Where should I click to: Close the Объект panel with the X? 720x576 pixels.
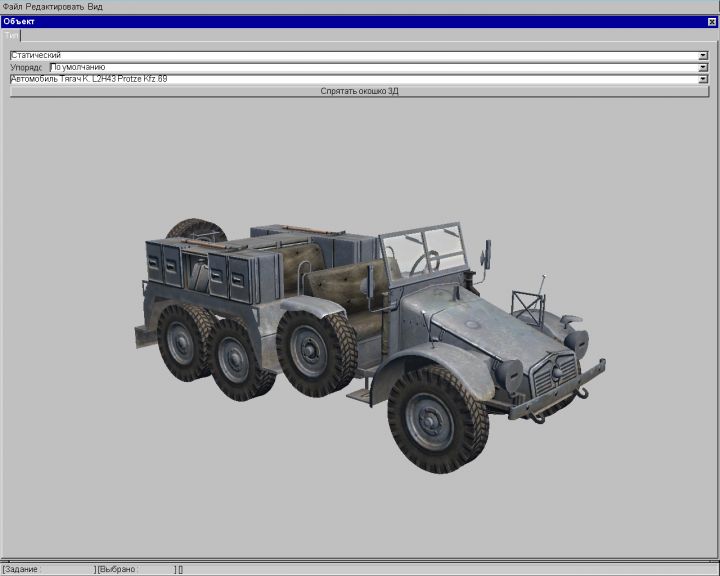[x=711, y=21]
